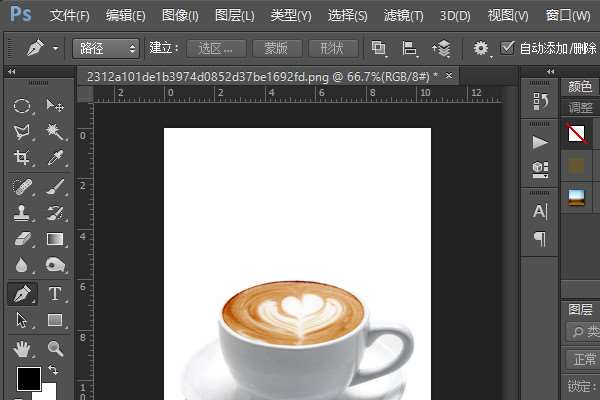600x400 pixels.
Task: Select the brown style swatch
Action: tap(576, 166)
